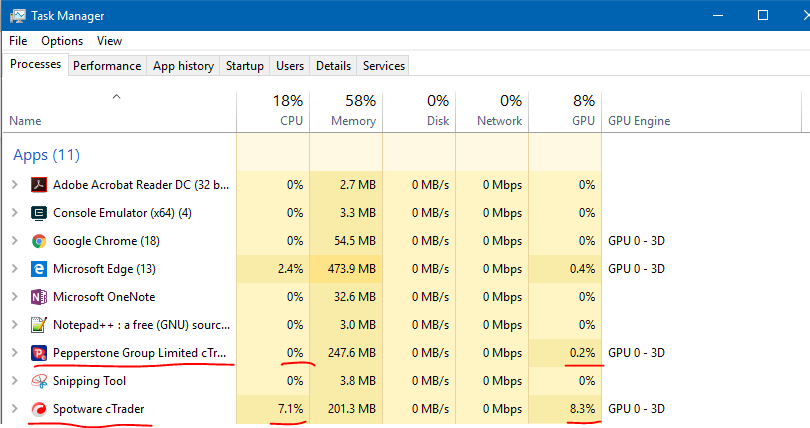Switch to the App history tab
The width and height of the screenshot is (810, 428).
pyautogui.click(x=183, y=66)
